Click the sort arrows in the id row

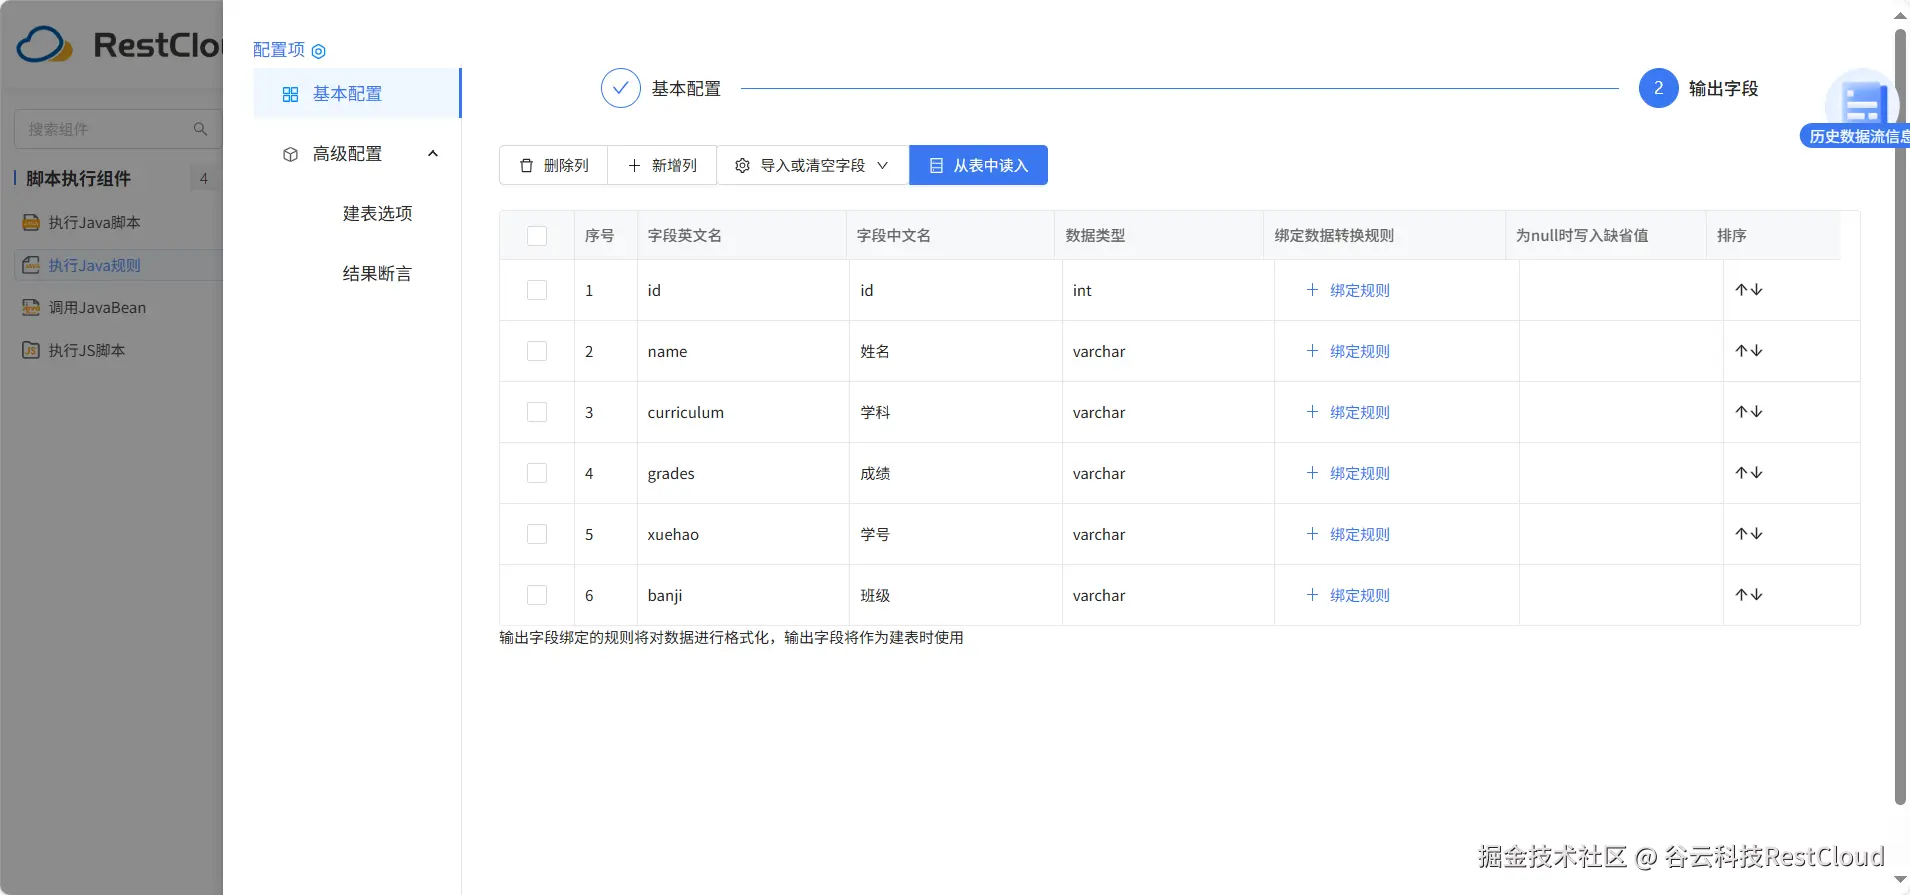[1748, 290]
